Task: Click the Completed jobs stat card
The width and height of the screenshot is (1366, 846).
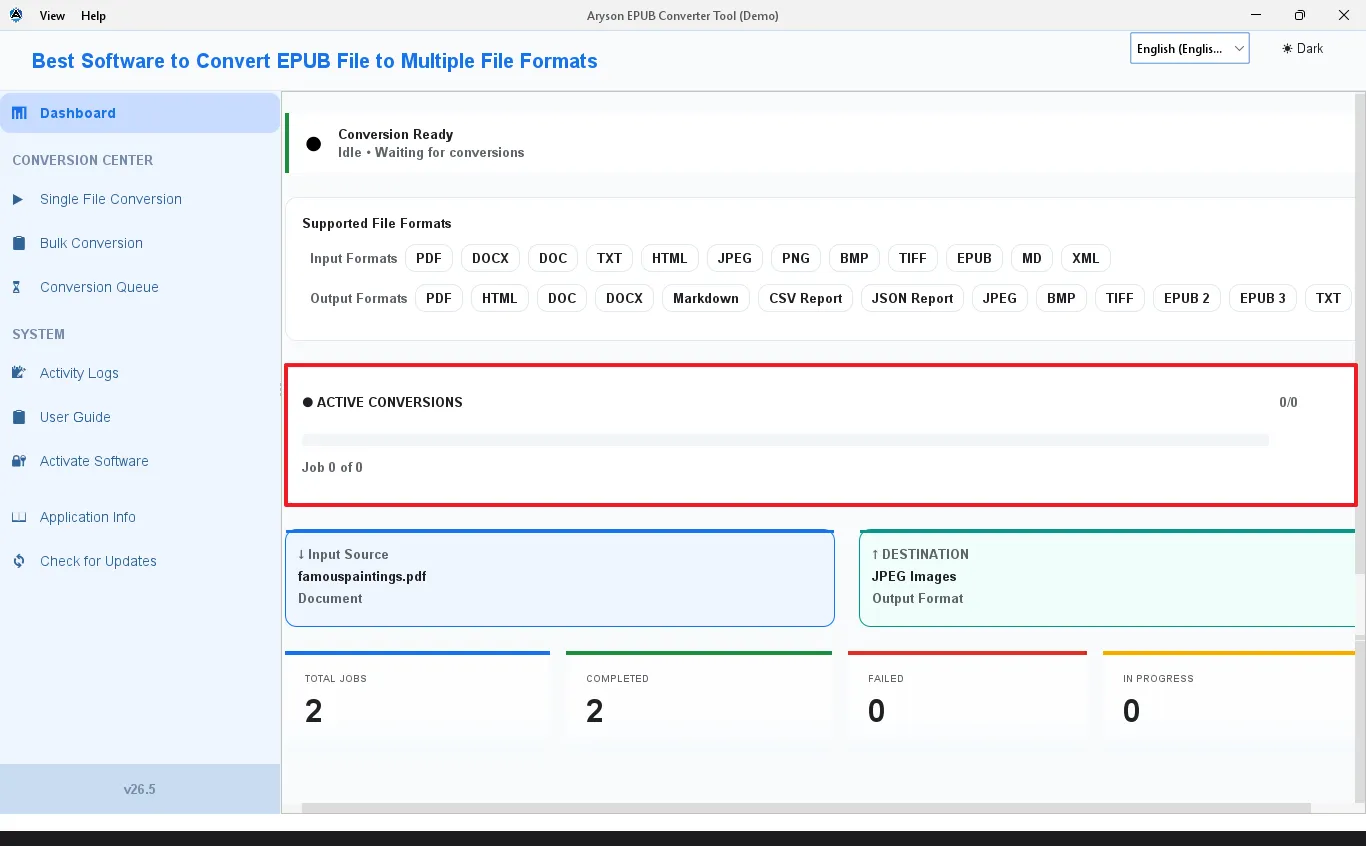Action: pos(699,699)
